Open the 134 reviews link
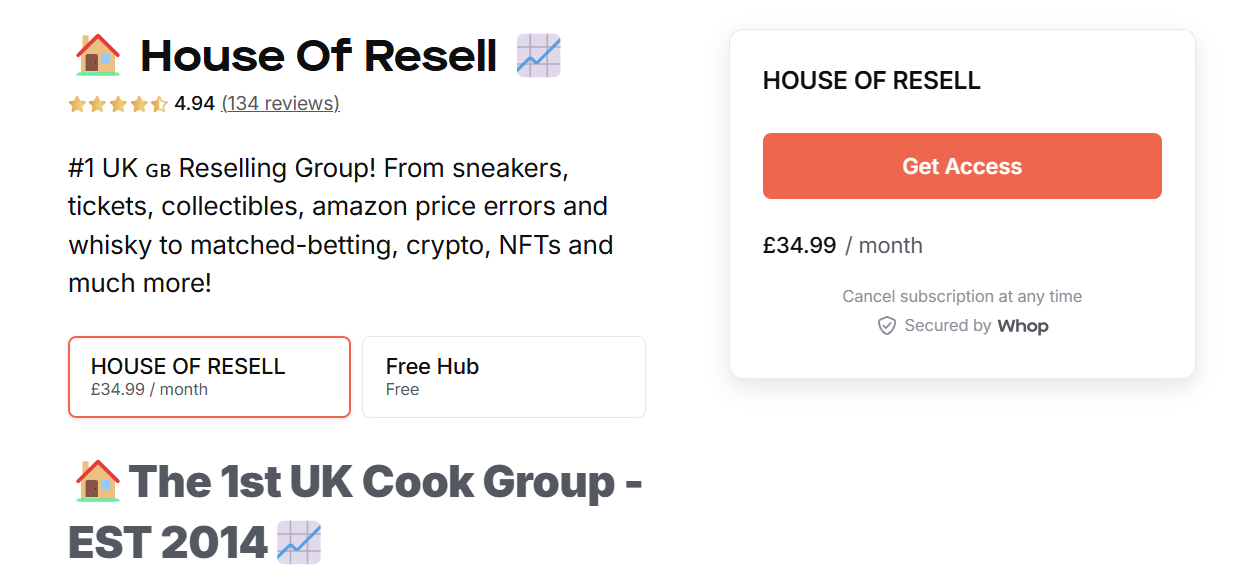Viewport: 1246px width, 580px height. 280,103
